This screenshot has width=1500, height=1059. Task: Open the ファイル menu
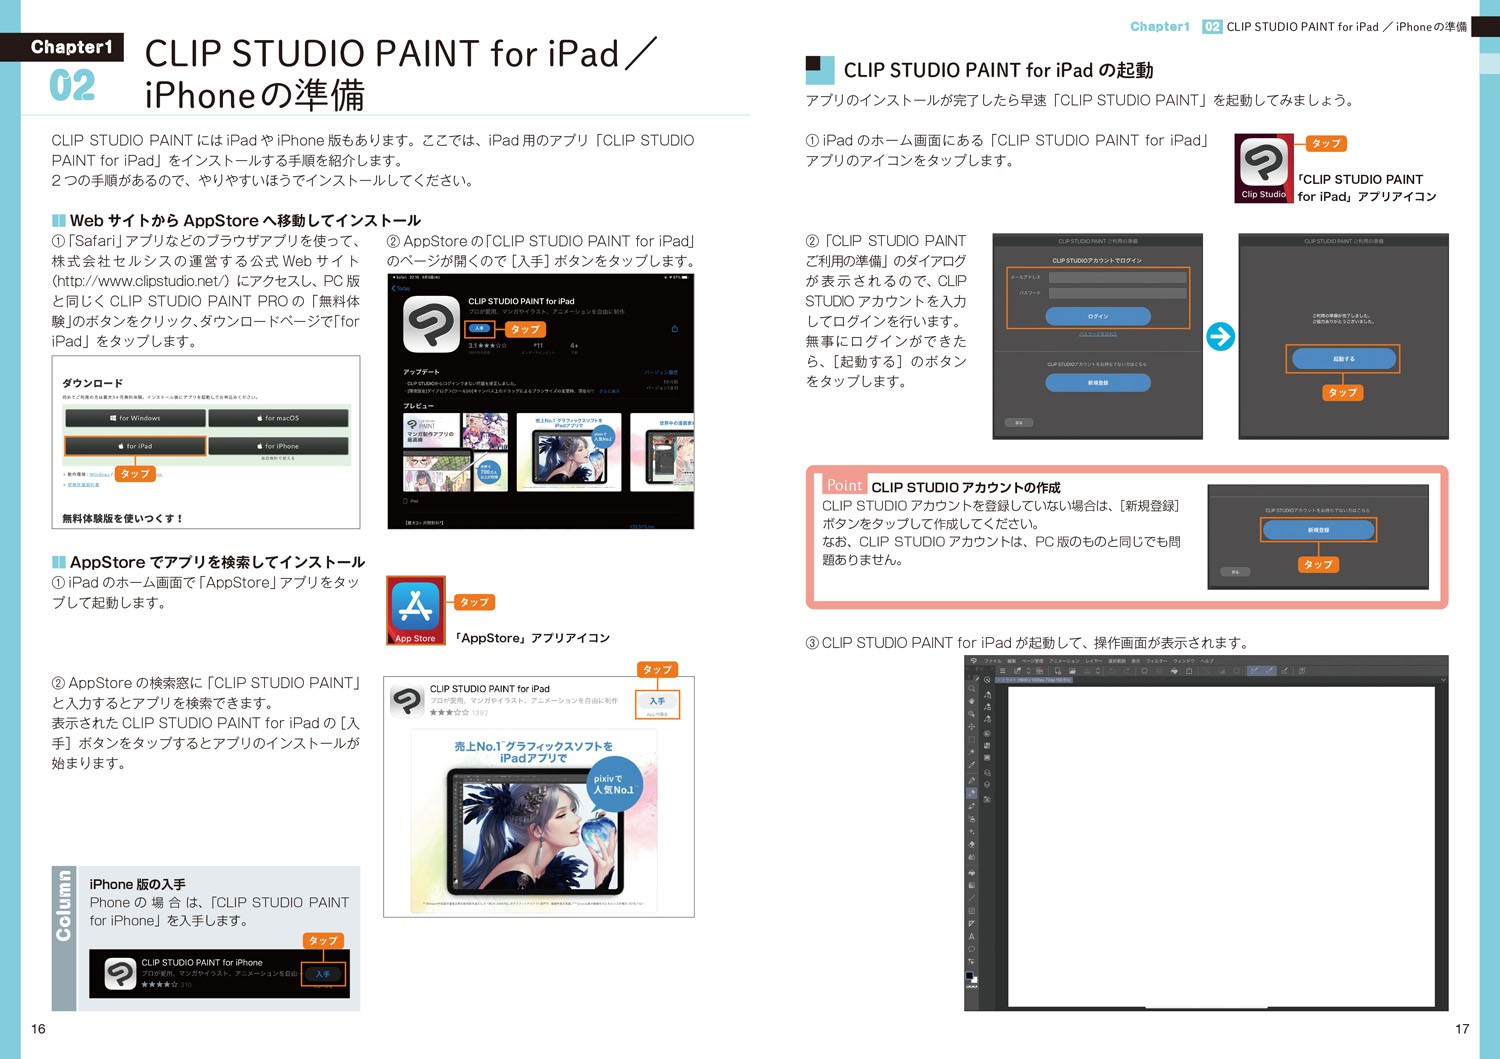[x=993, y=661]
